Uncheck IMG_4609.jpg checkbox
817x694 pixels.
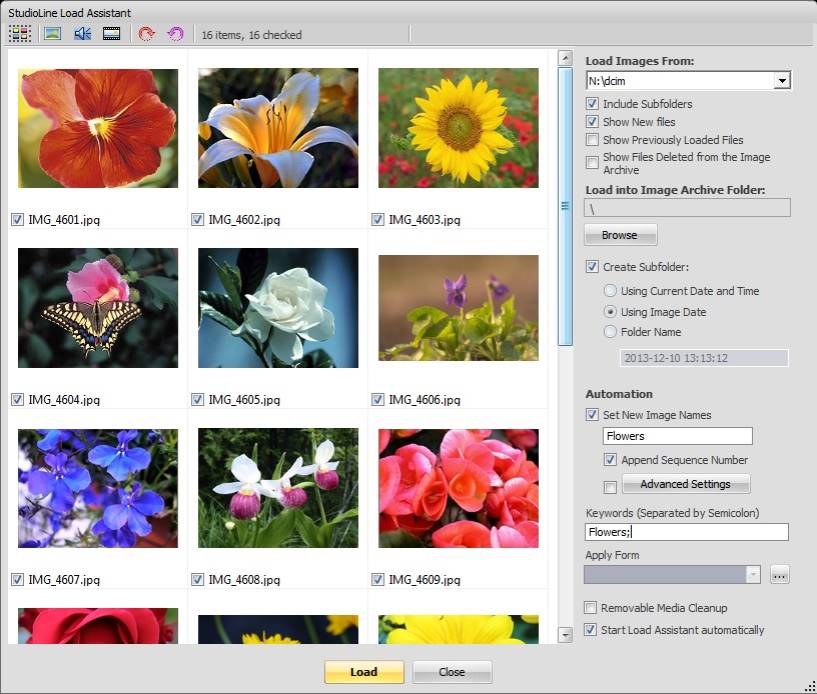pyautogui.click(x=378, y=579)
